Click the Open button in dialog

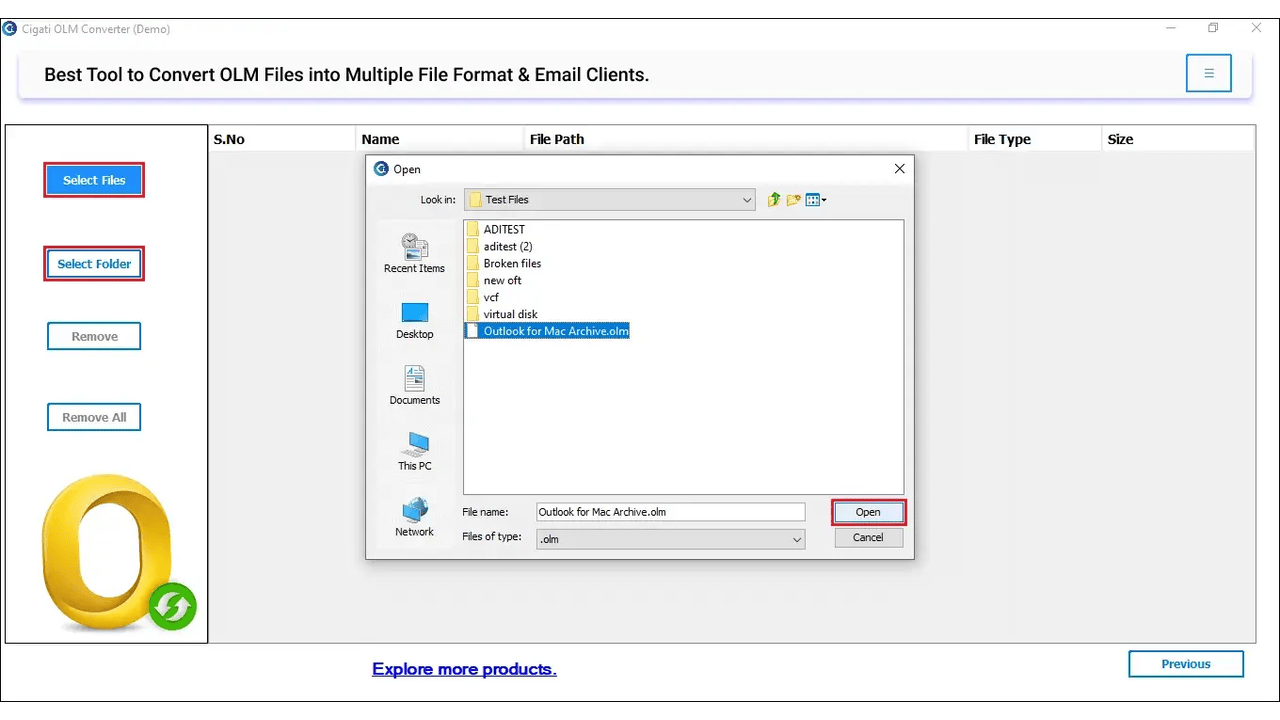click(868, 512)
